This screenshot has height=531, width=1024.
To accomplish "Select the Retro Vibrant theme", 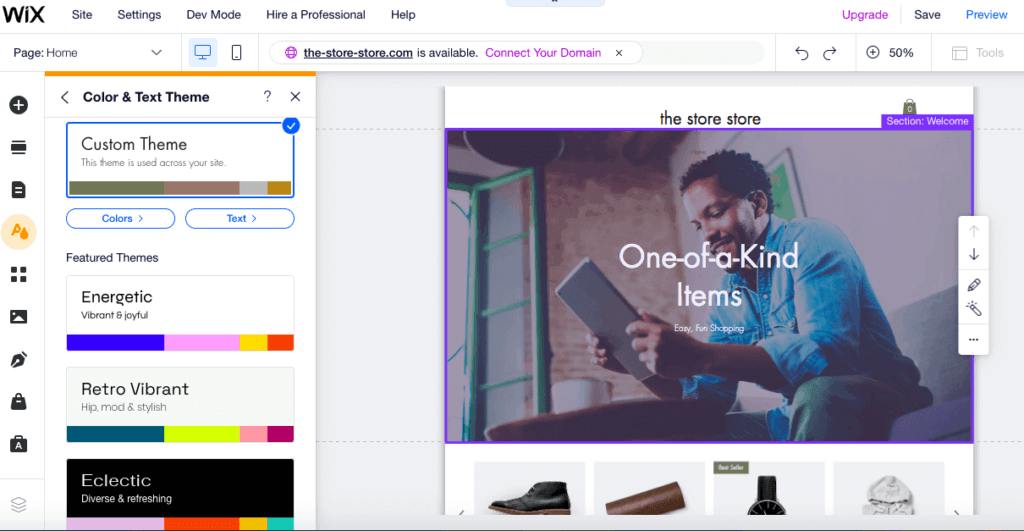I will coord(180,405).
